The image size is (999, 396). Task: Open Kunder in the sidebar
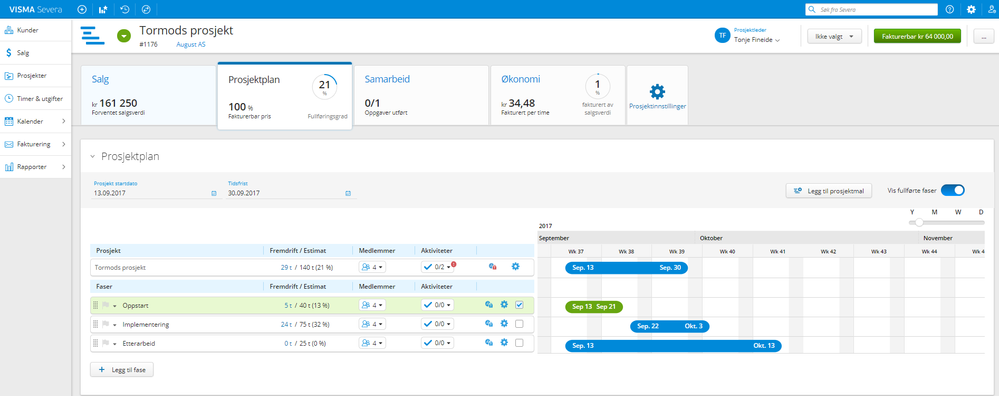pos(35,30)
